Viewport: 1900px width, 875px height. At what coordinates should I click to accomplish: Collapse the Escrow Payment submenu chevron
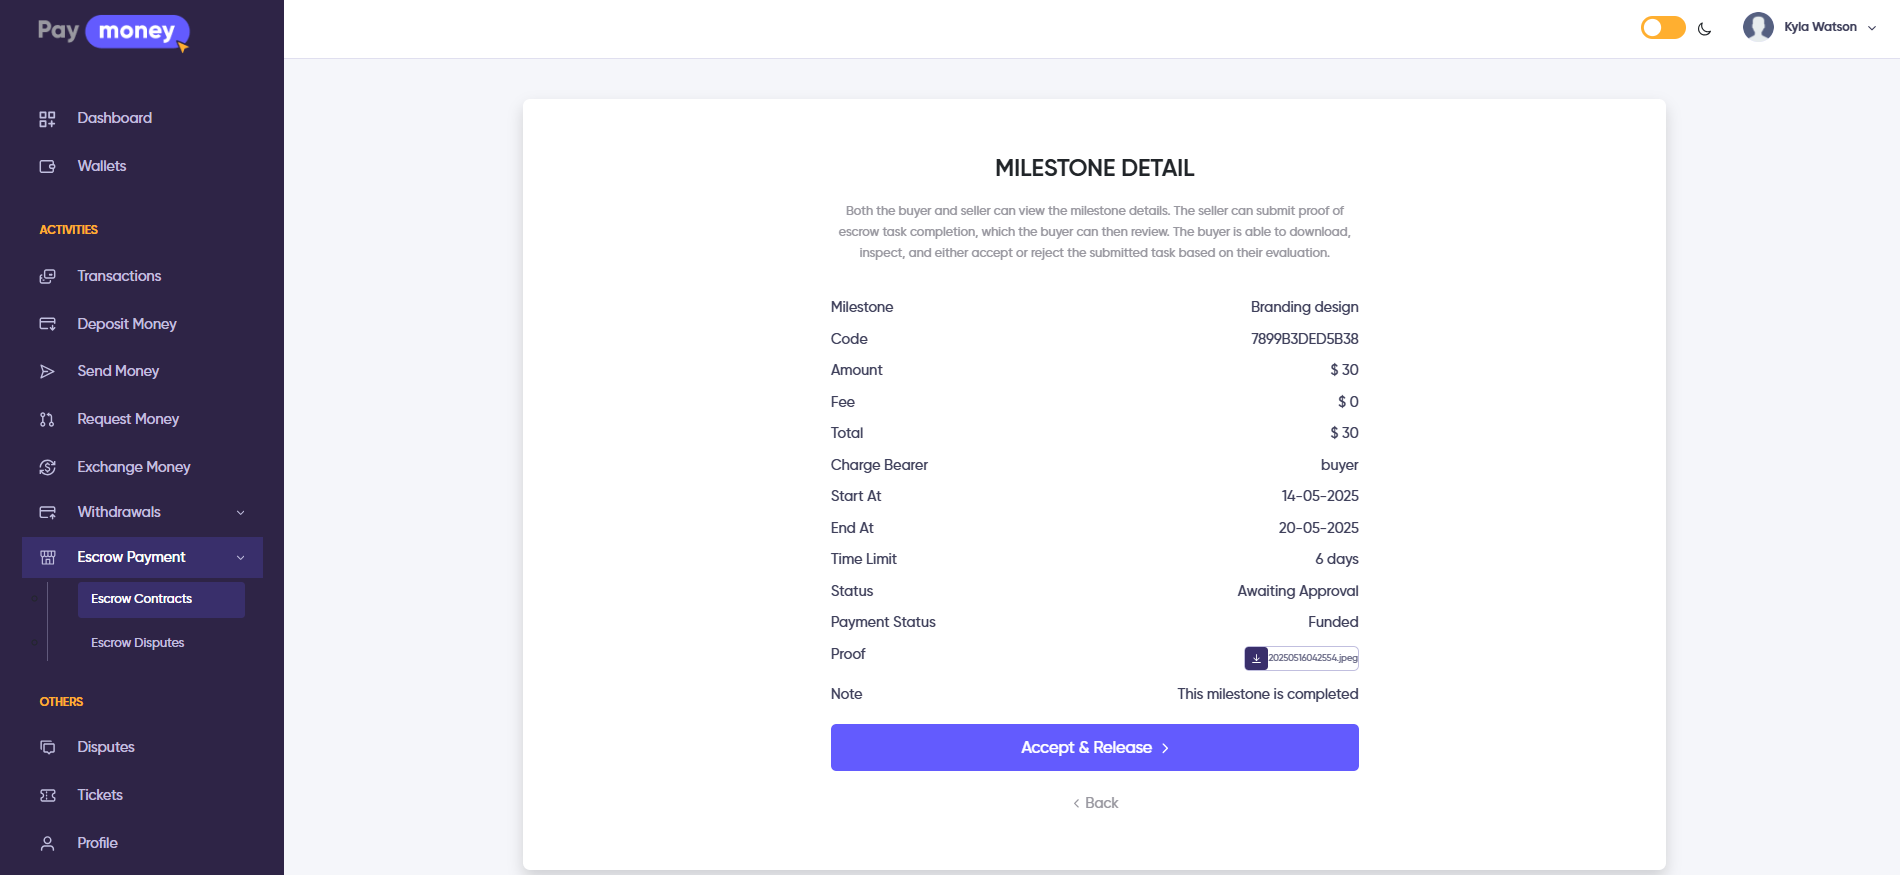[241, 558]
